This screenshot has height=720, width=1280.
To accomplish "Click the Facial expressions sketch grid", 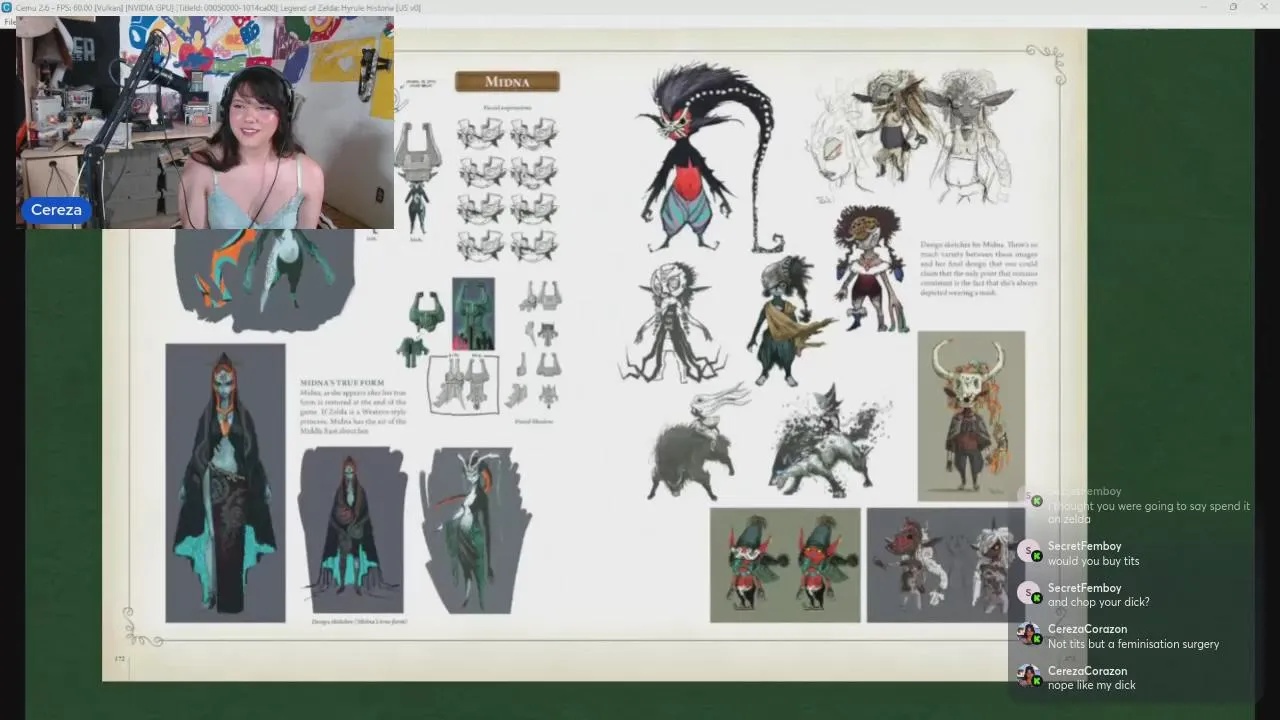I will [507, 189].
